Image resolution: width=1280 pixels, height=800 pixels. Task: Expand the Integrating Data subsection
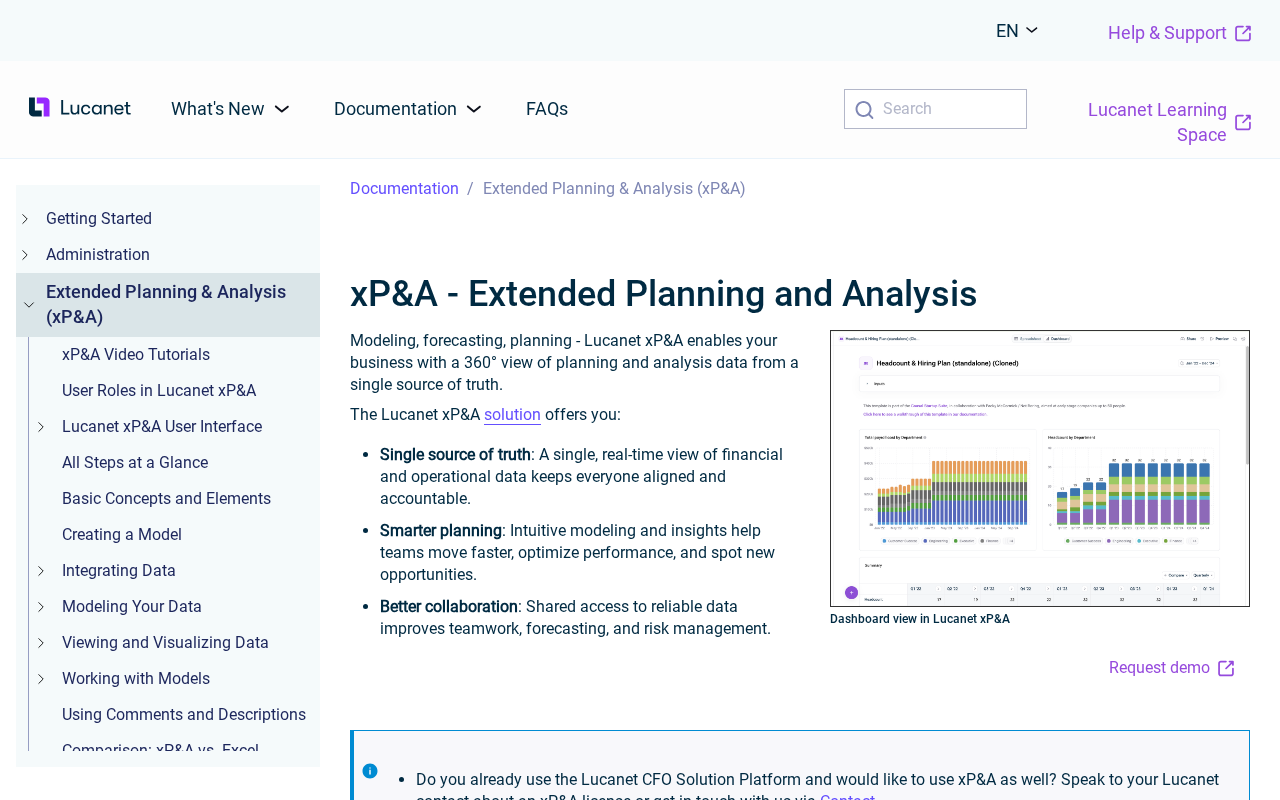41,571
